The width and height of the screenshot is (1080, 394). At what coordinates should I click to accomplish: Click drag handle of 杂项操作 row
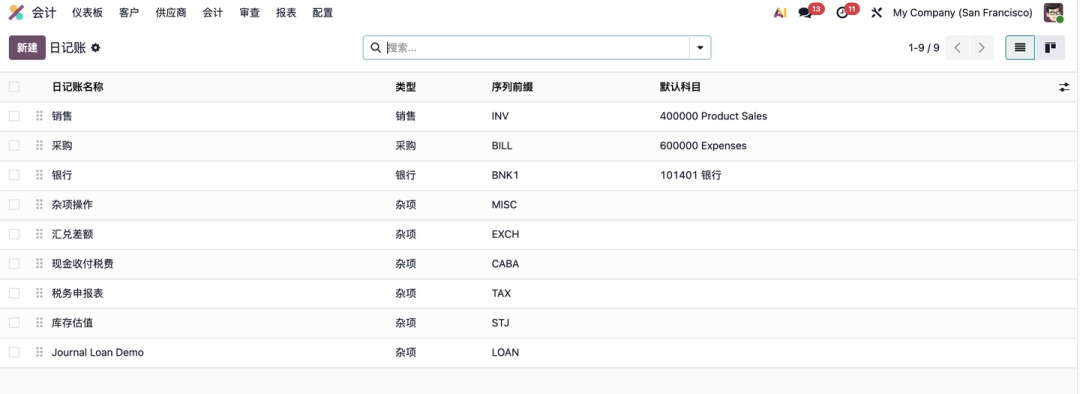pos(39,205)
